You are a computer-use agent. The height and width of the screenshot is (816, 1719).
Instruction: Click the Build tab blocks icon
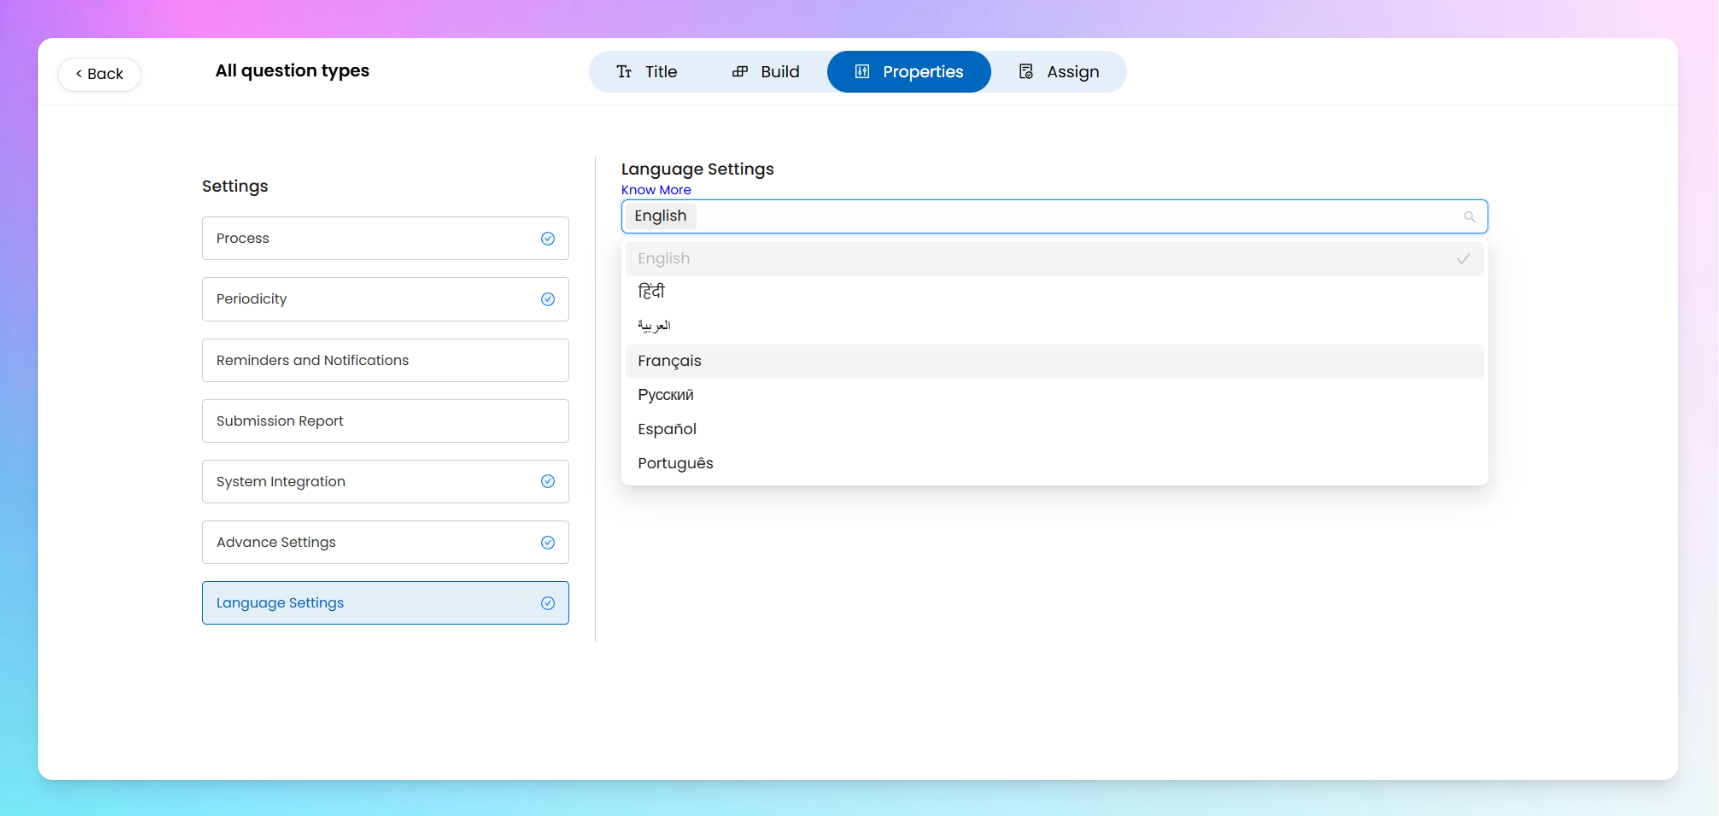[x=740, y=72]
